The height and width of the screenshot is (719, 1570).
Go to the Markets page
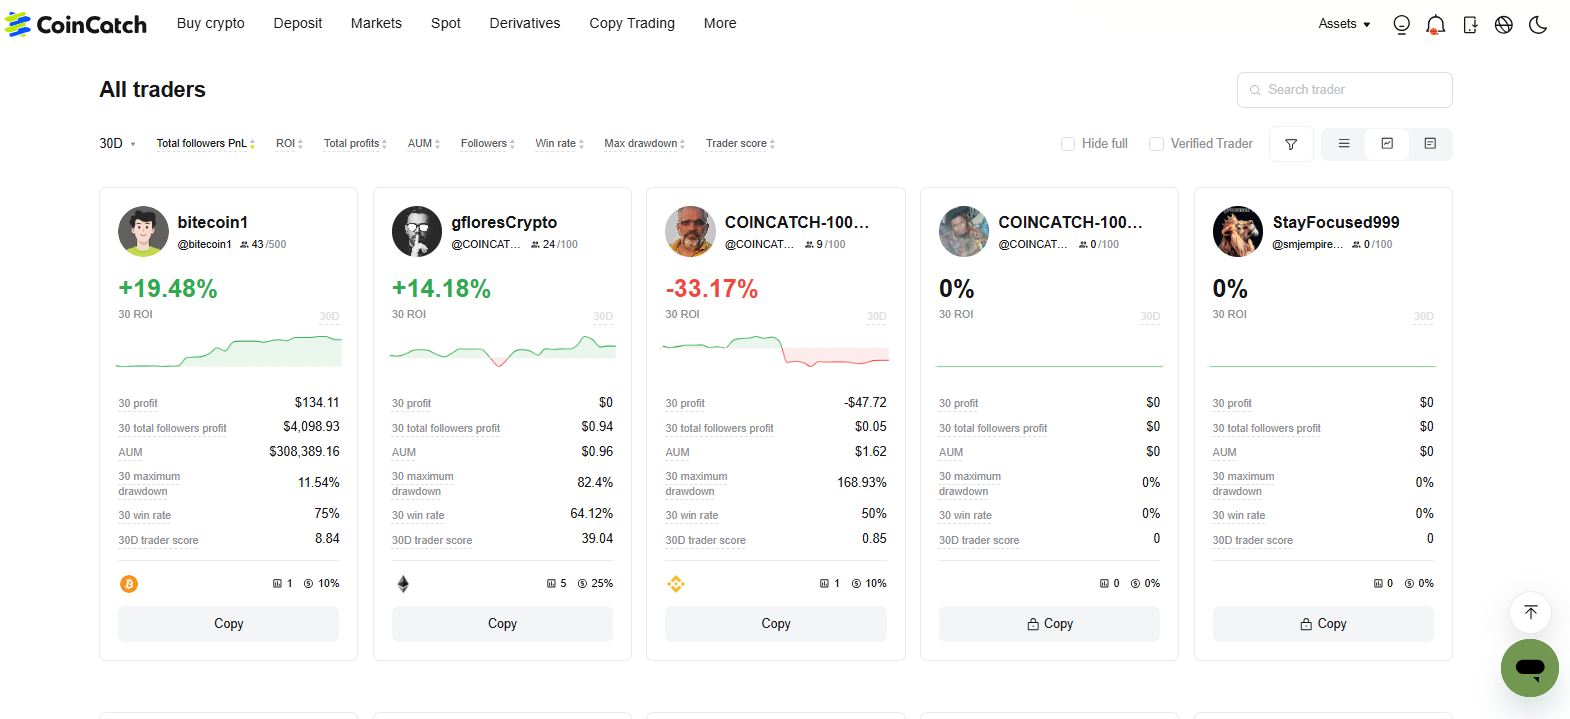[x=376, y=23]
